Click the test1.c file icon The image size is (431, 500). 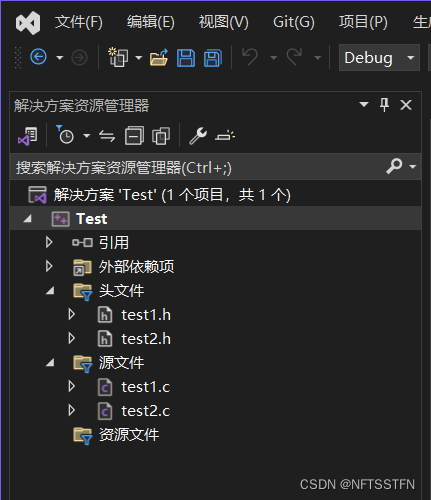pos(105,387)
